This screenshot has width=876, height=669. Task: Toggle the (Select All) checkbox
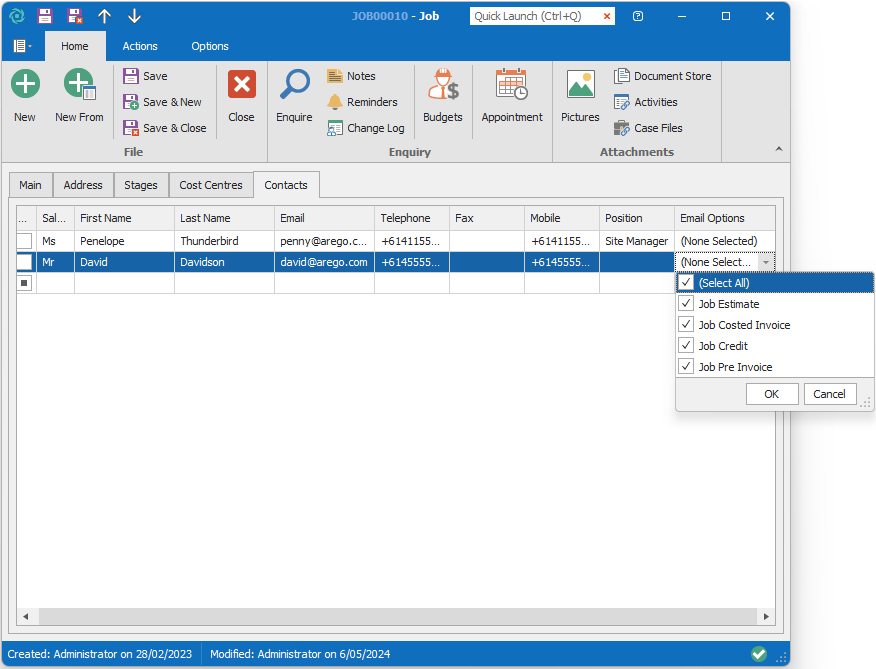[686, 283]
